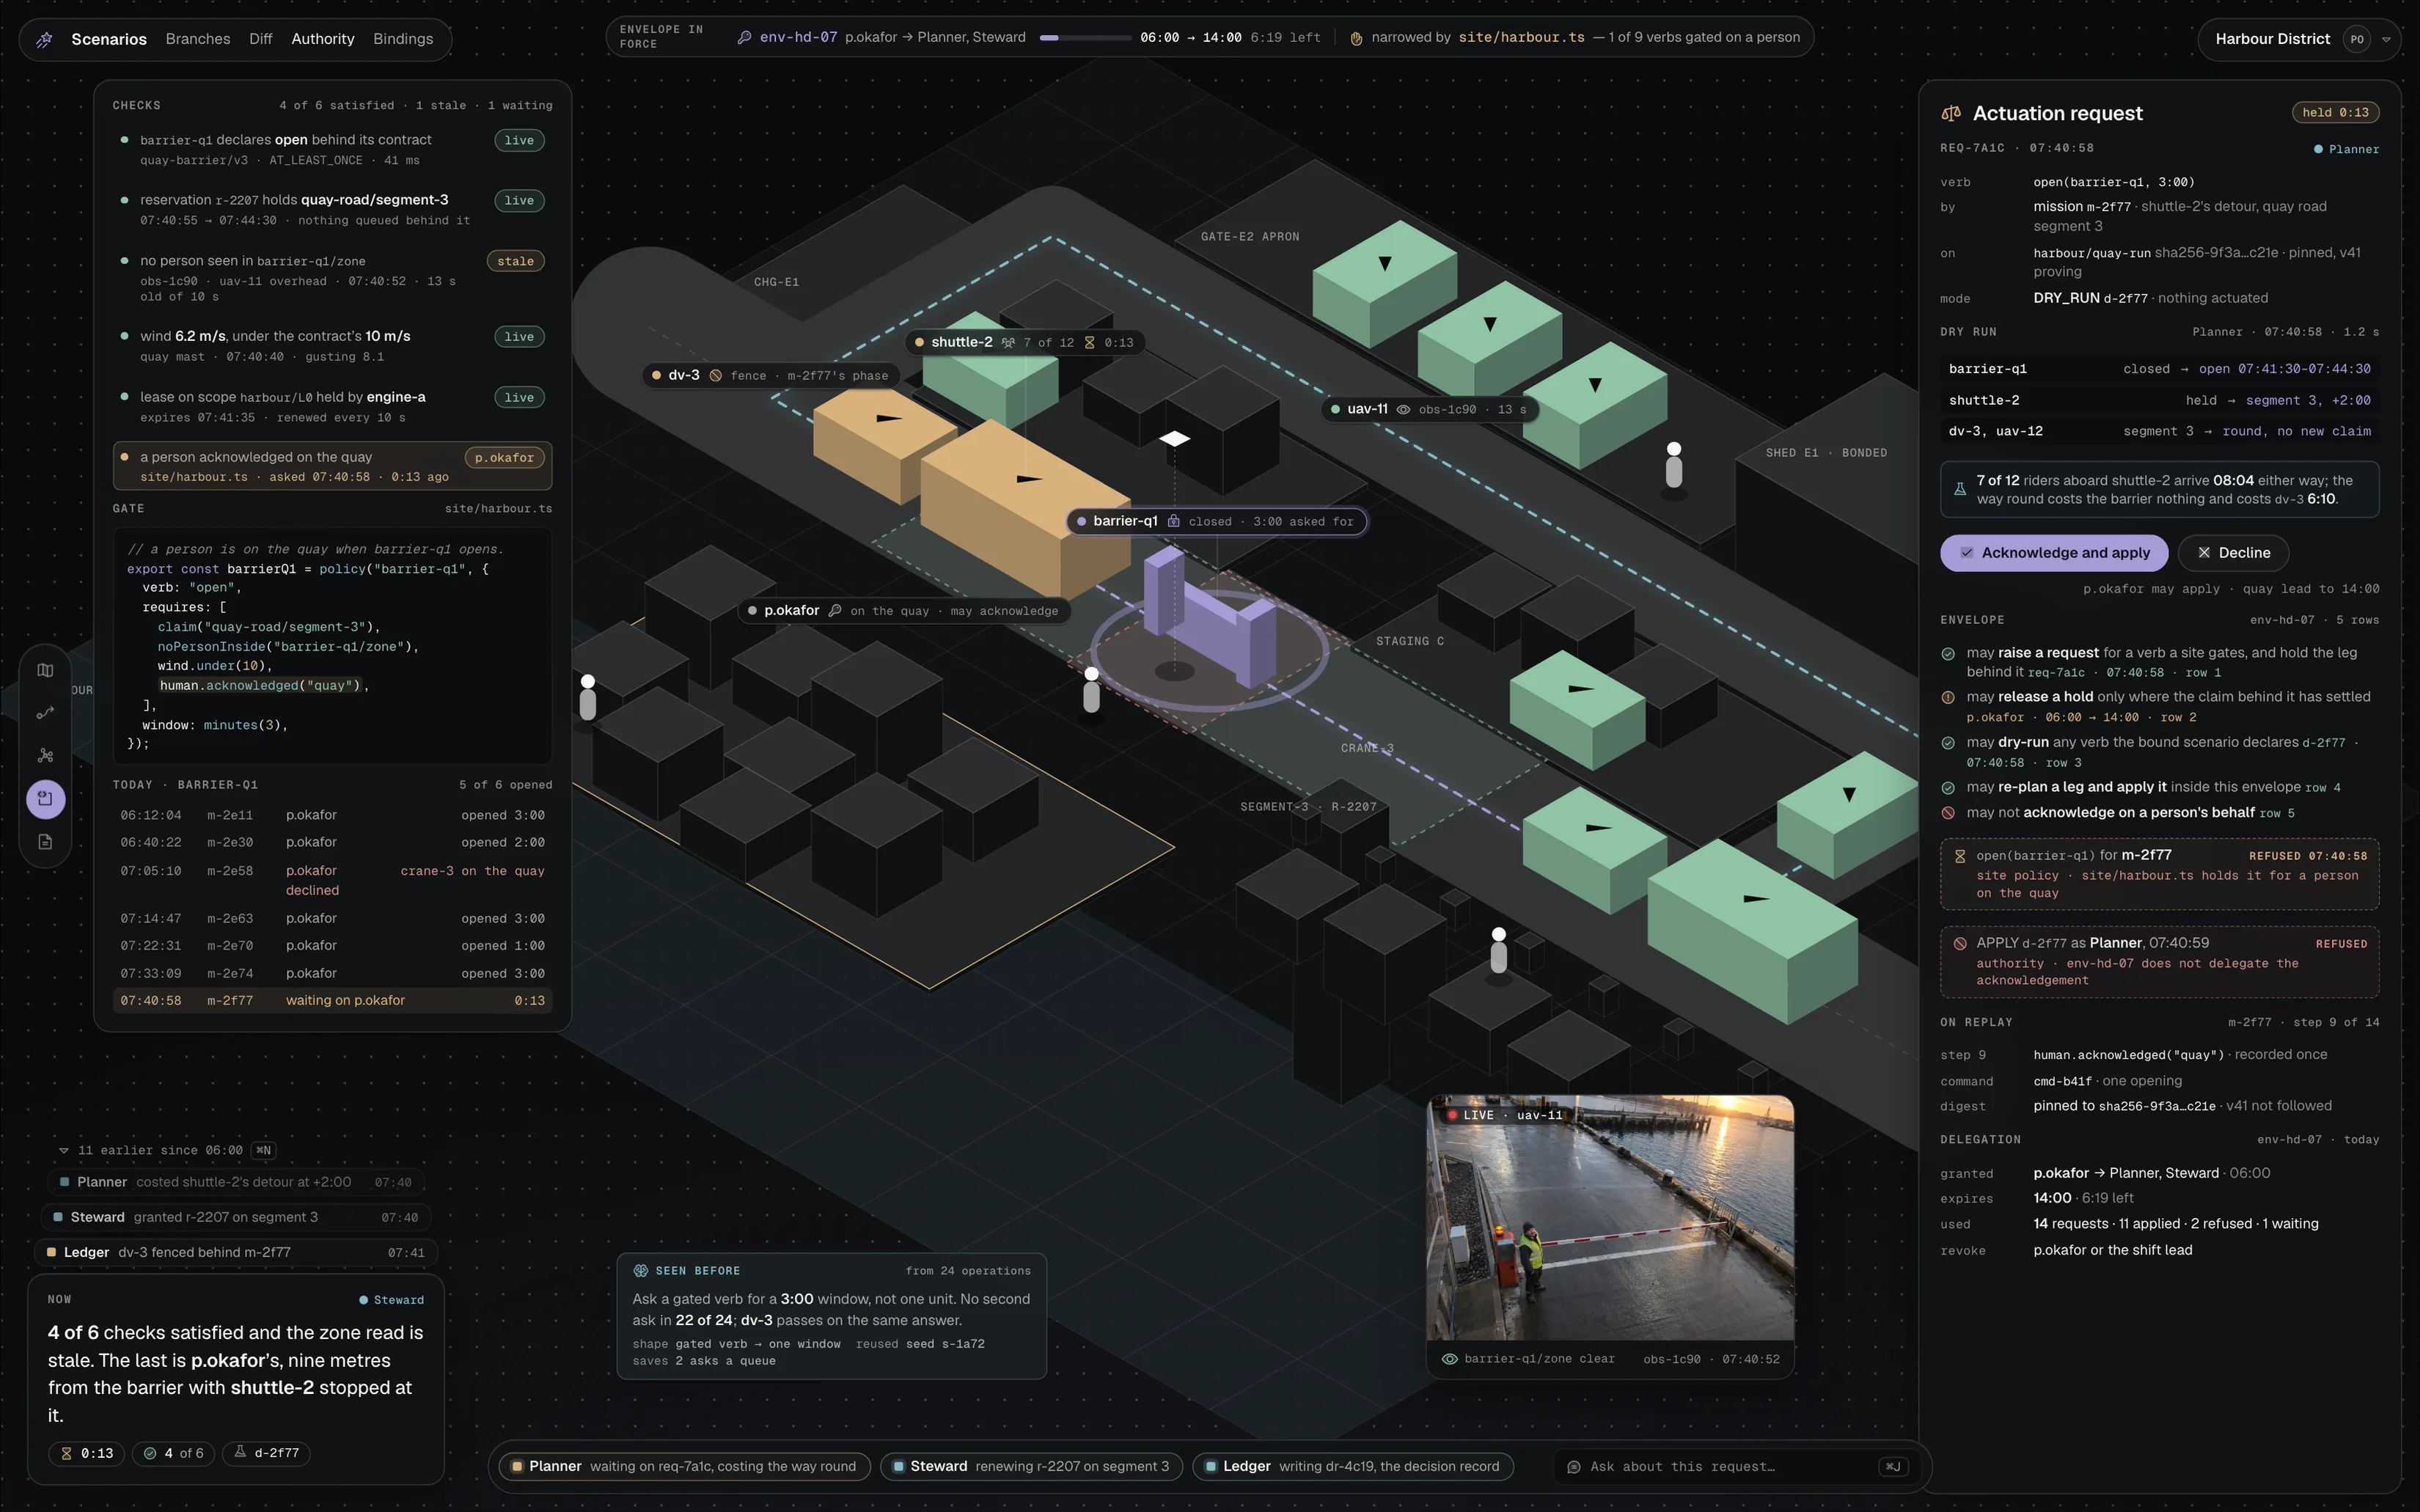Switch to the Branches tab
The height and width of the screenshot is (1512, 2420).
point(198,39)
